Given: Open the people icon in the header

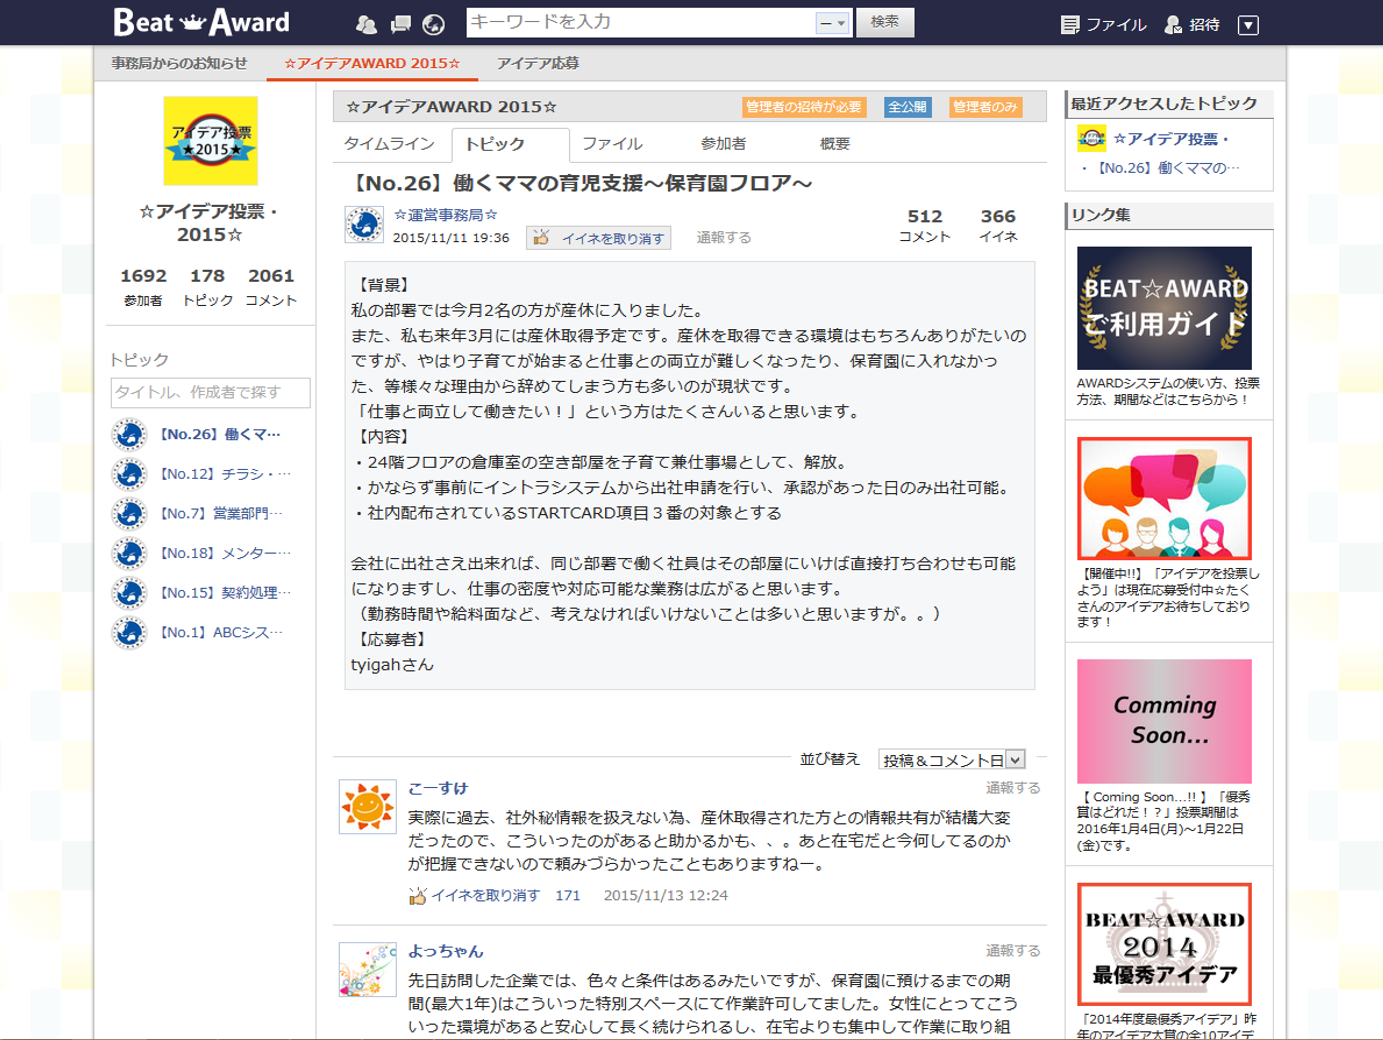Looking at the screenshot, I should point(367,24).
